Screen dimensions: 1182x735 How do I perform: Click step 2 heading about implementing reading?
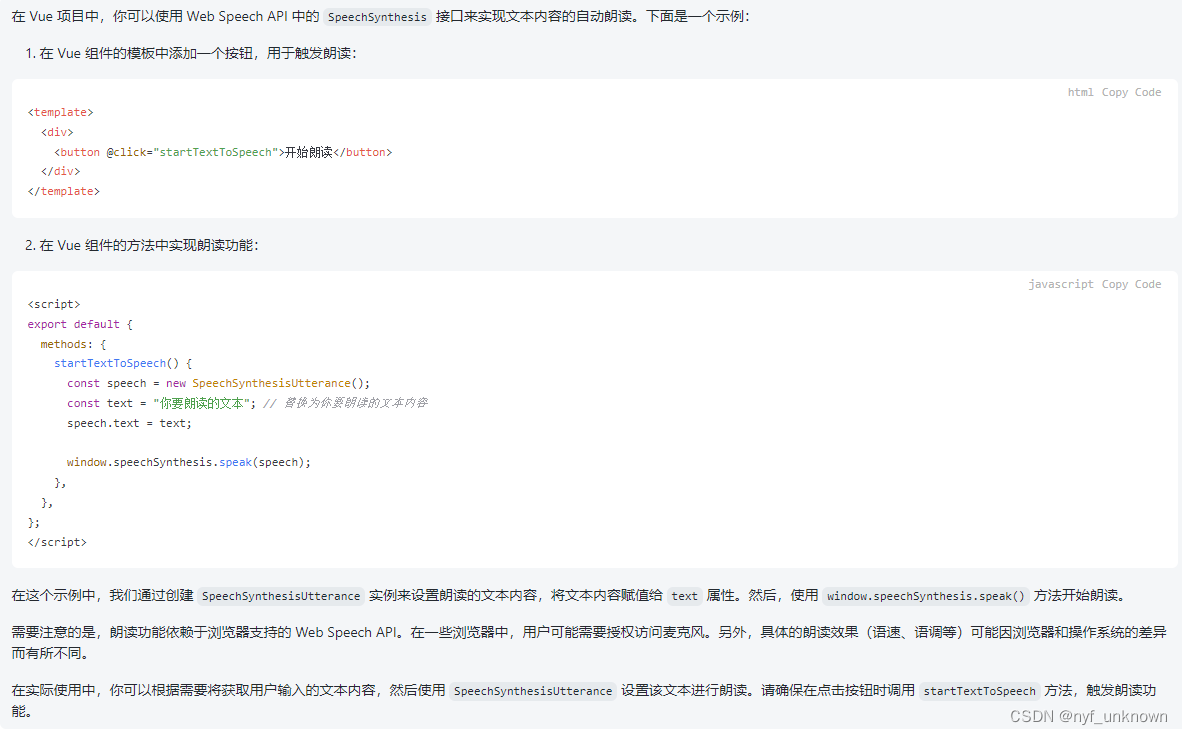[x=142, y=246]
